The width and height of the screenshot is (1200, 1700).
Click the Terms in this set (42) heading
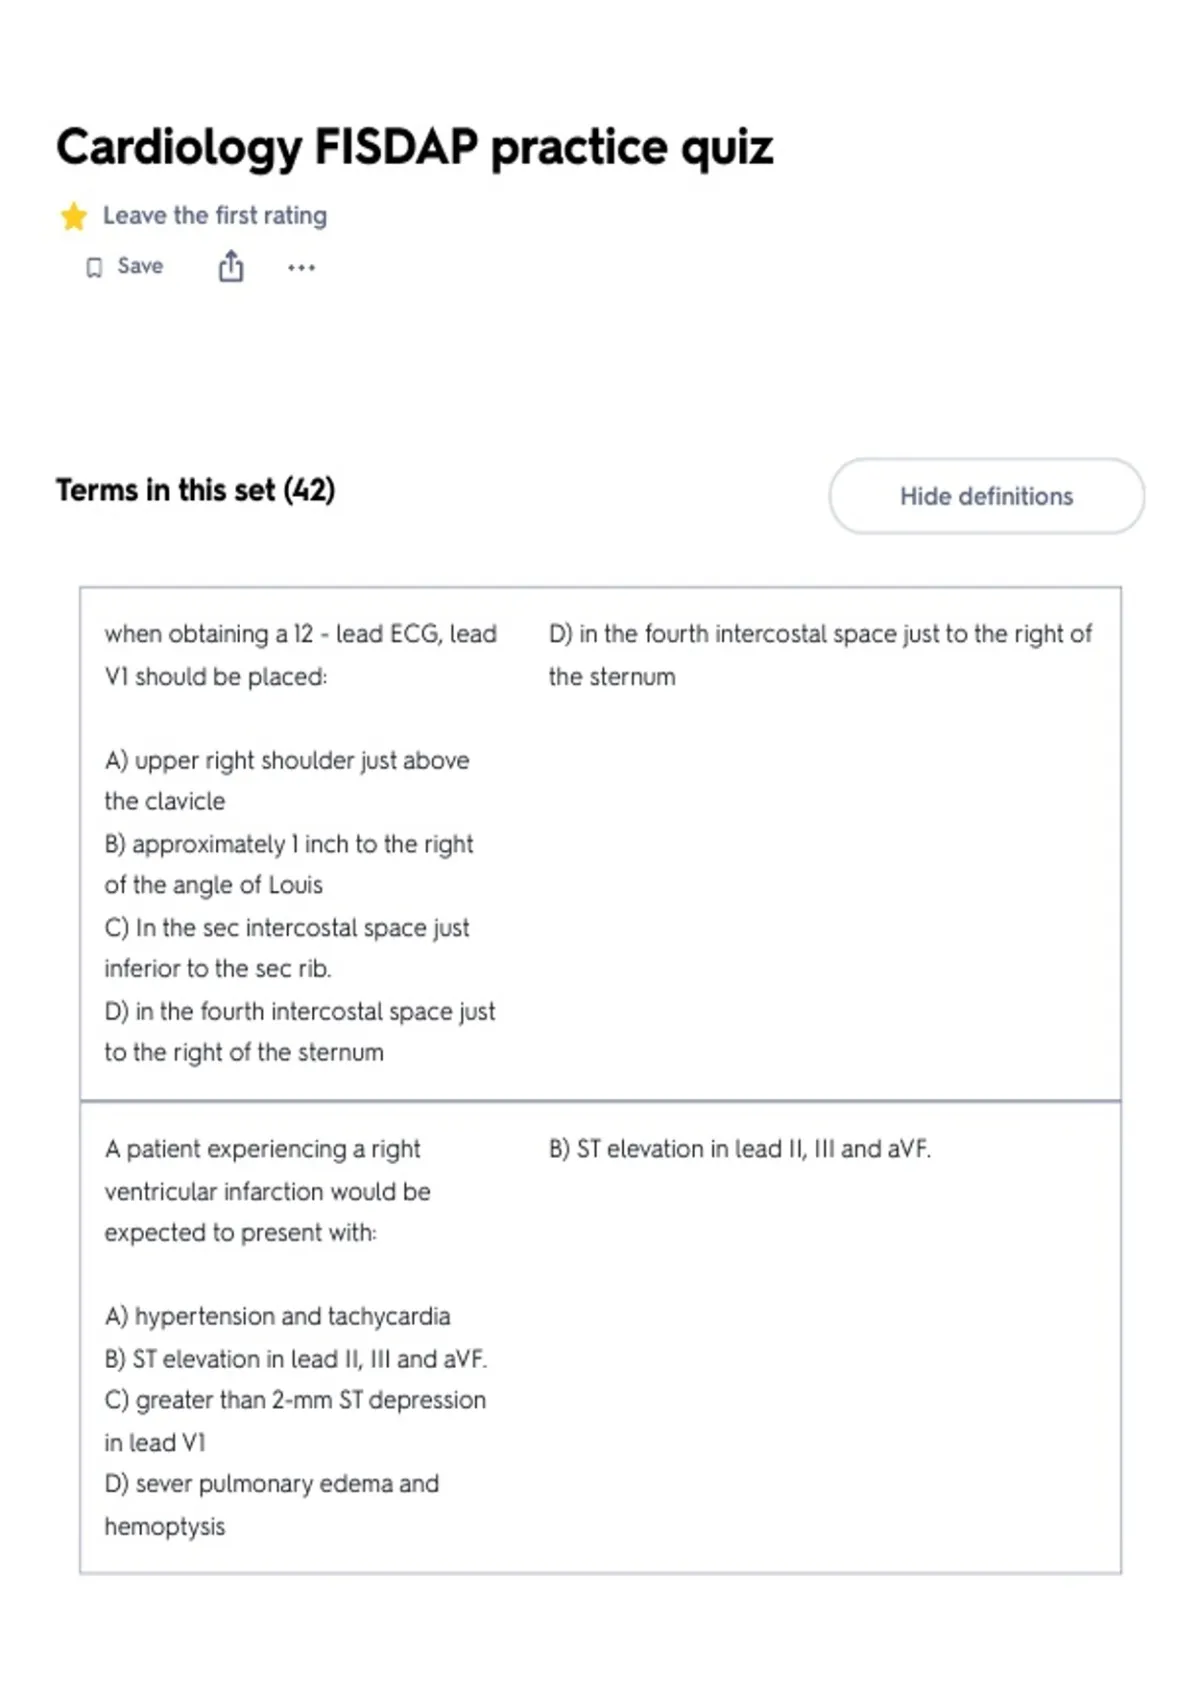point(196,490)
